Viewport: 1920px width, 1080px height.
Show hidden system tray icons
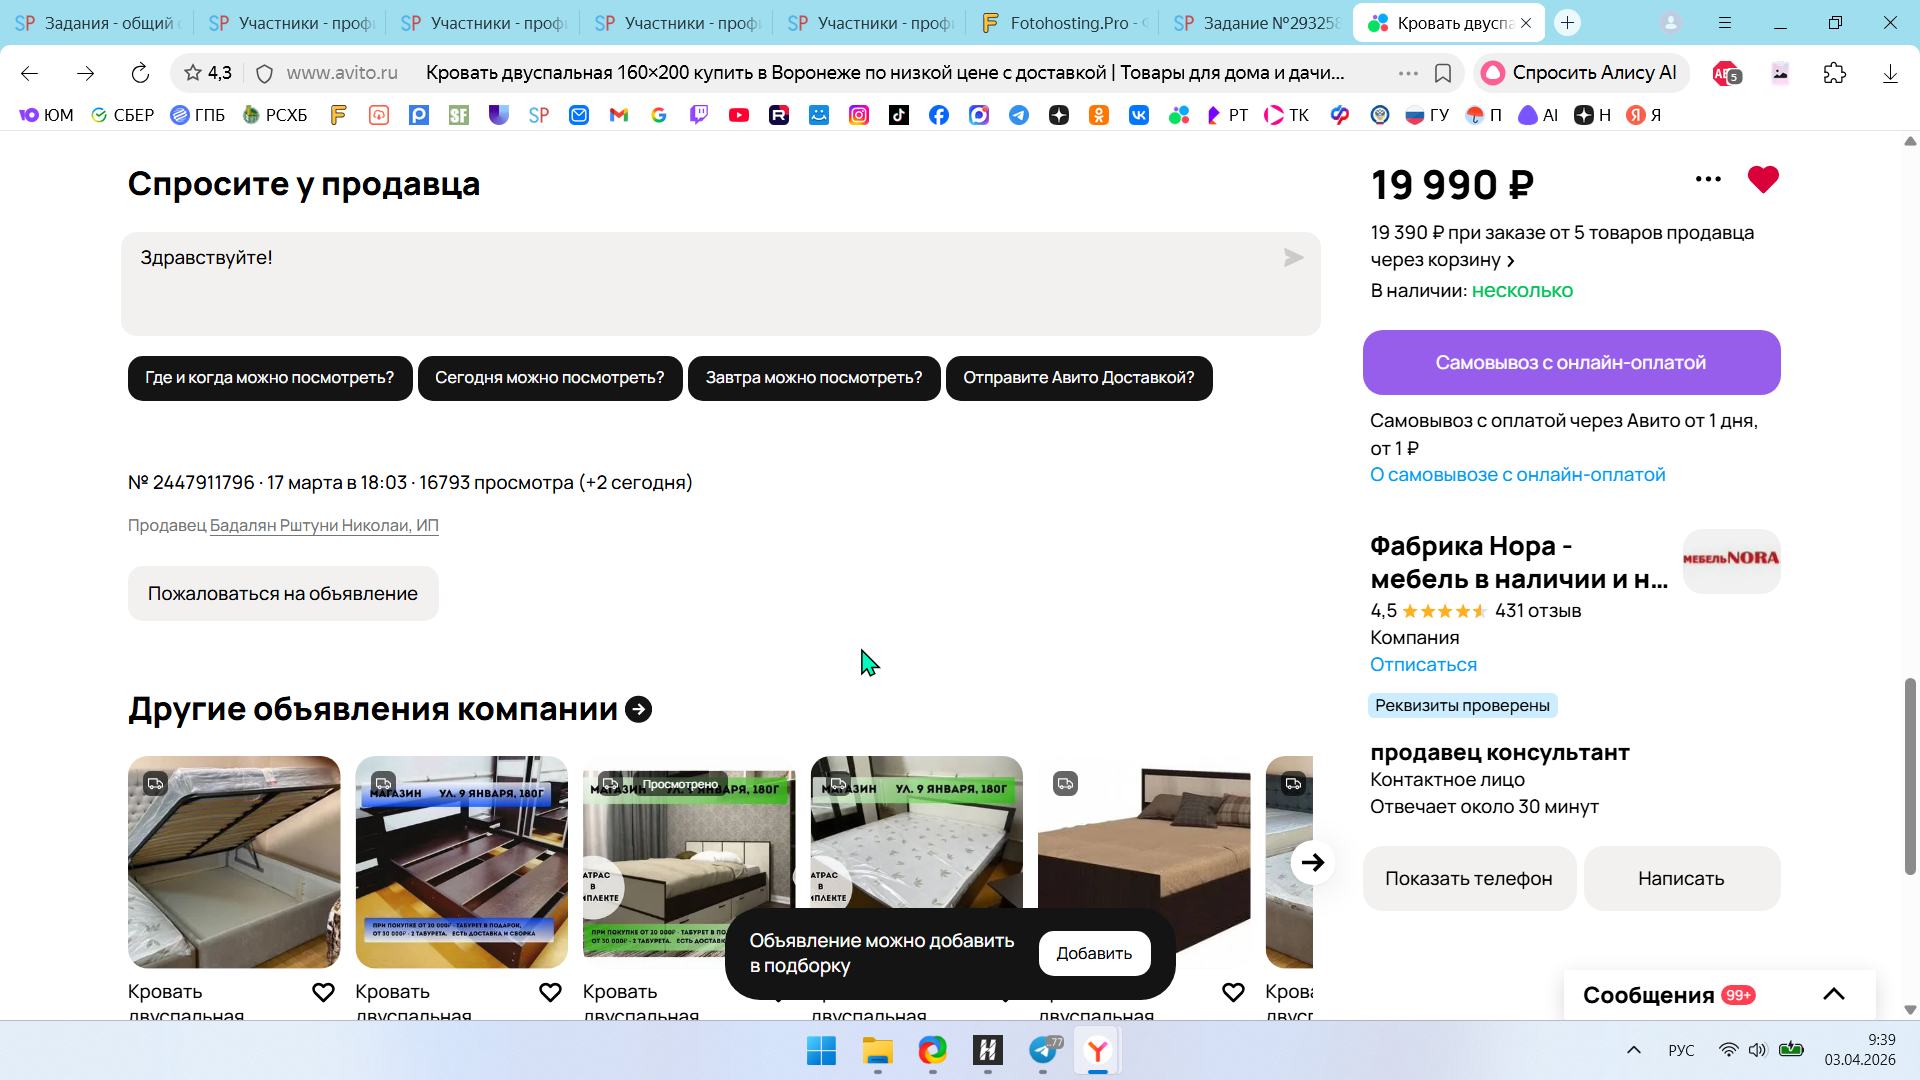coord(1633,1050)
